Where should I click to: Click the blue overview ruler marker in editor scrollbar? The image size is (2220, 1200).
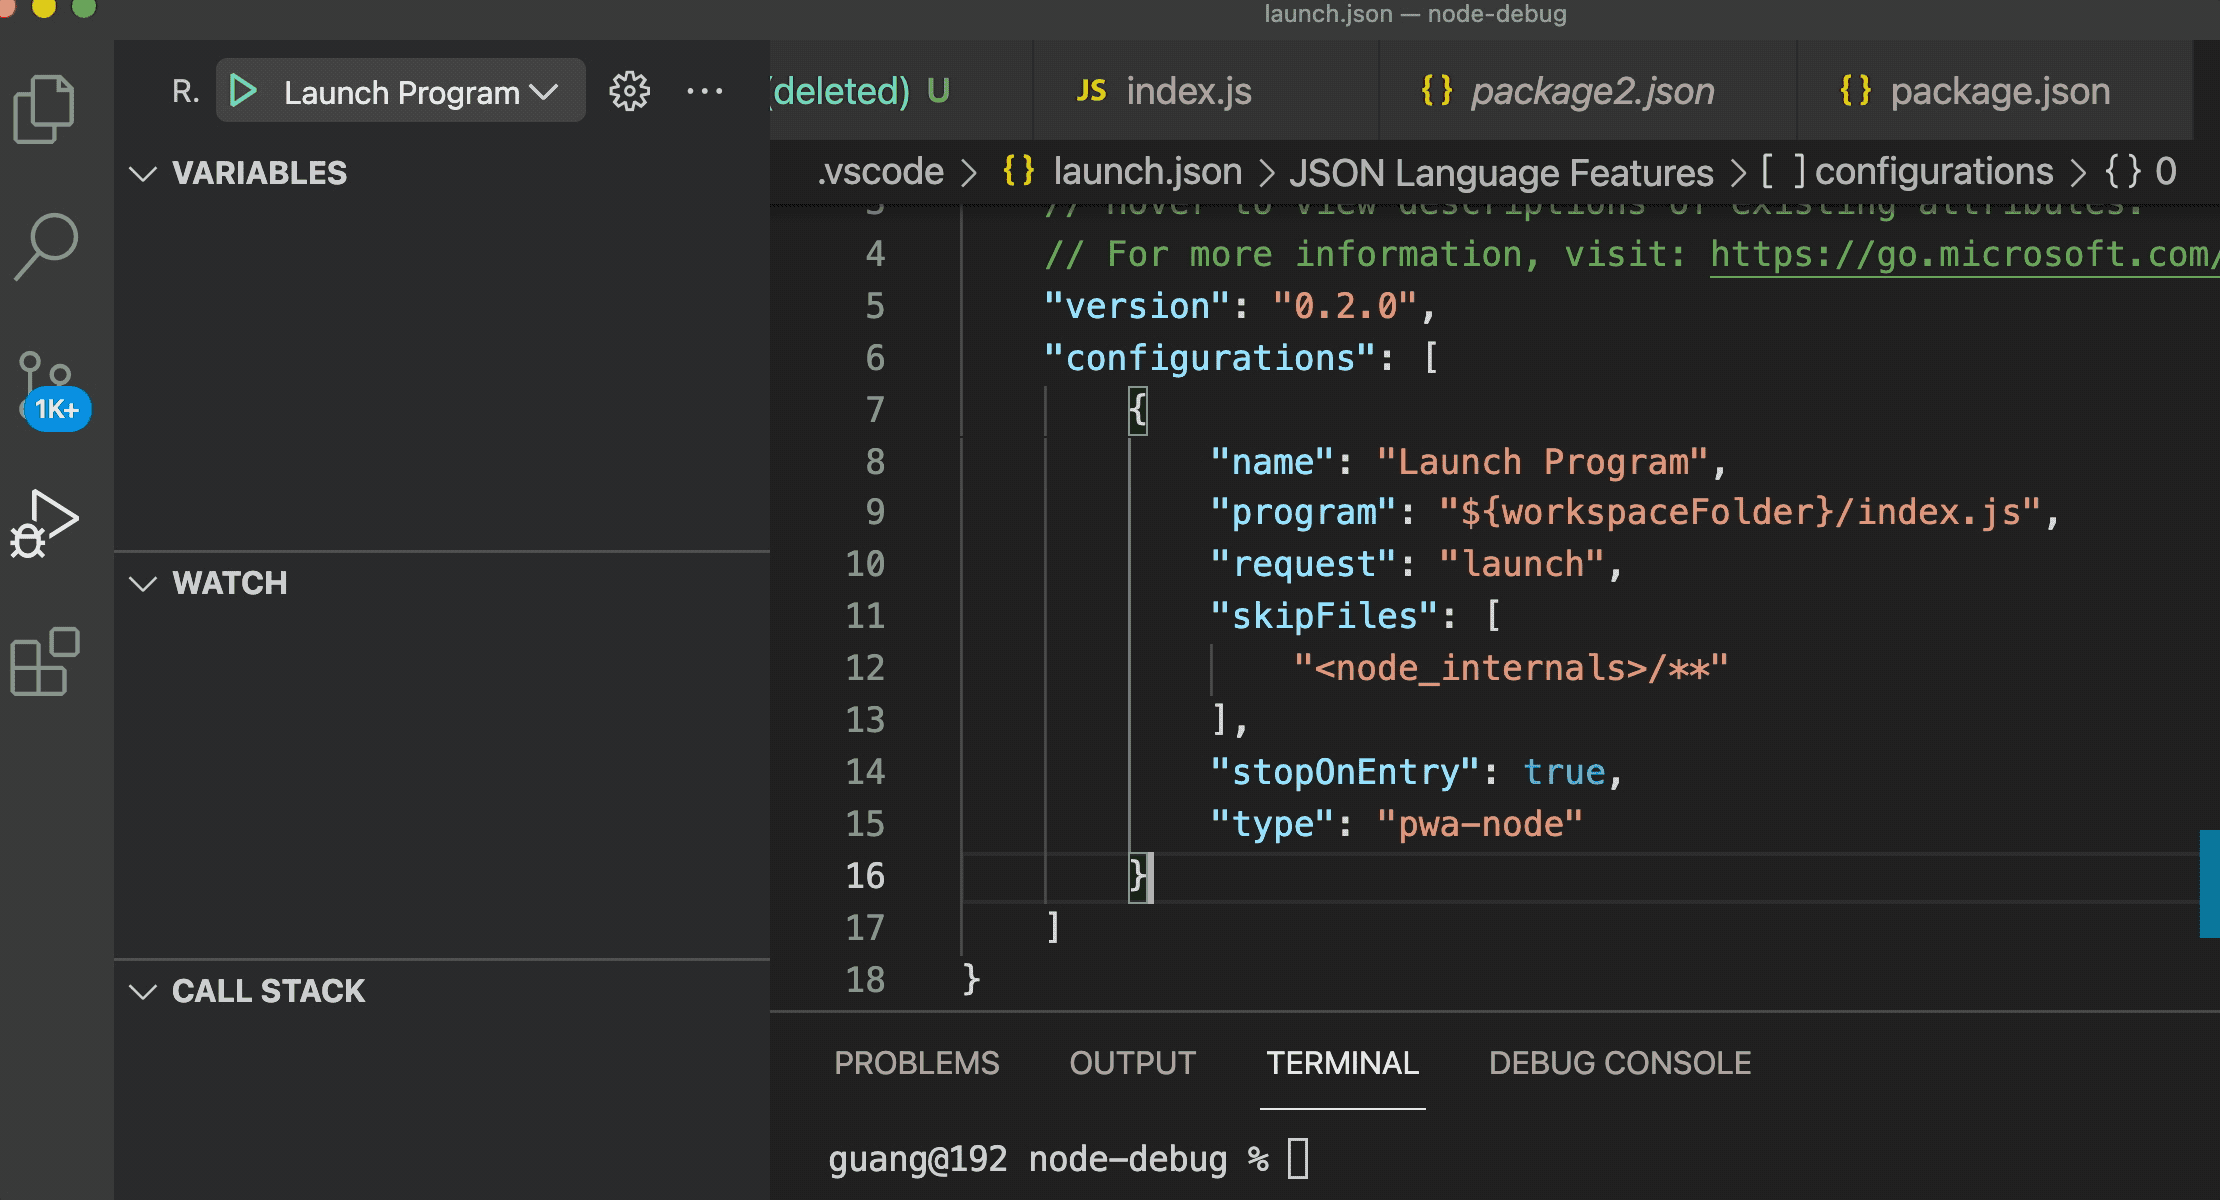coord(2209,883)
